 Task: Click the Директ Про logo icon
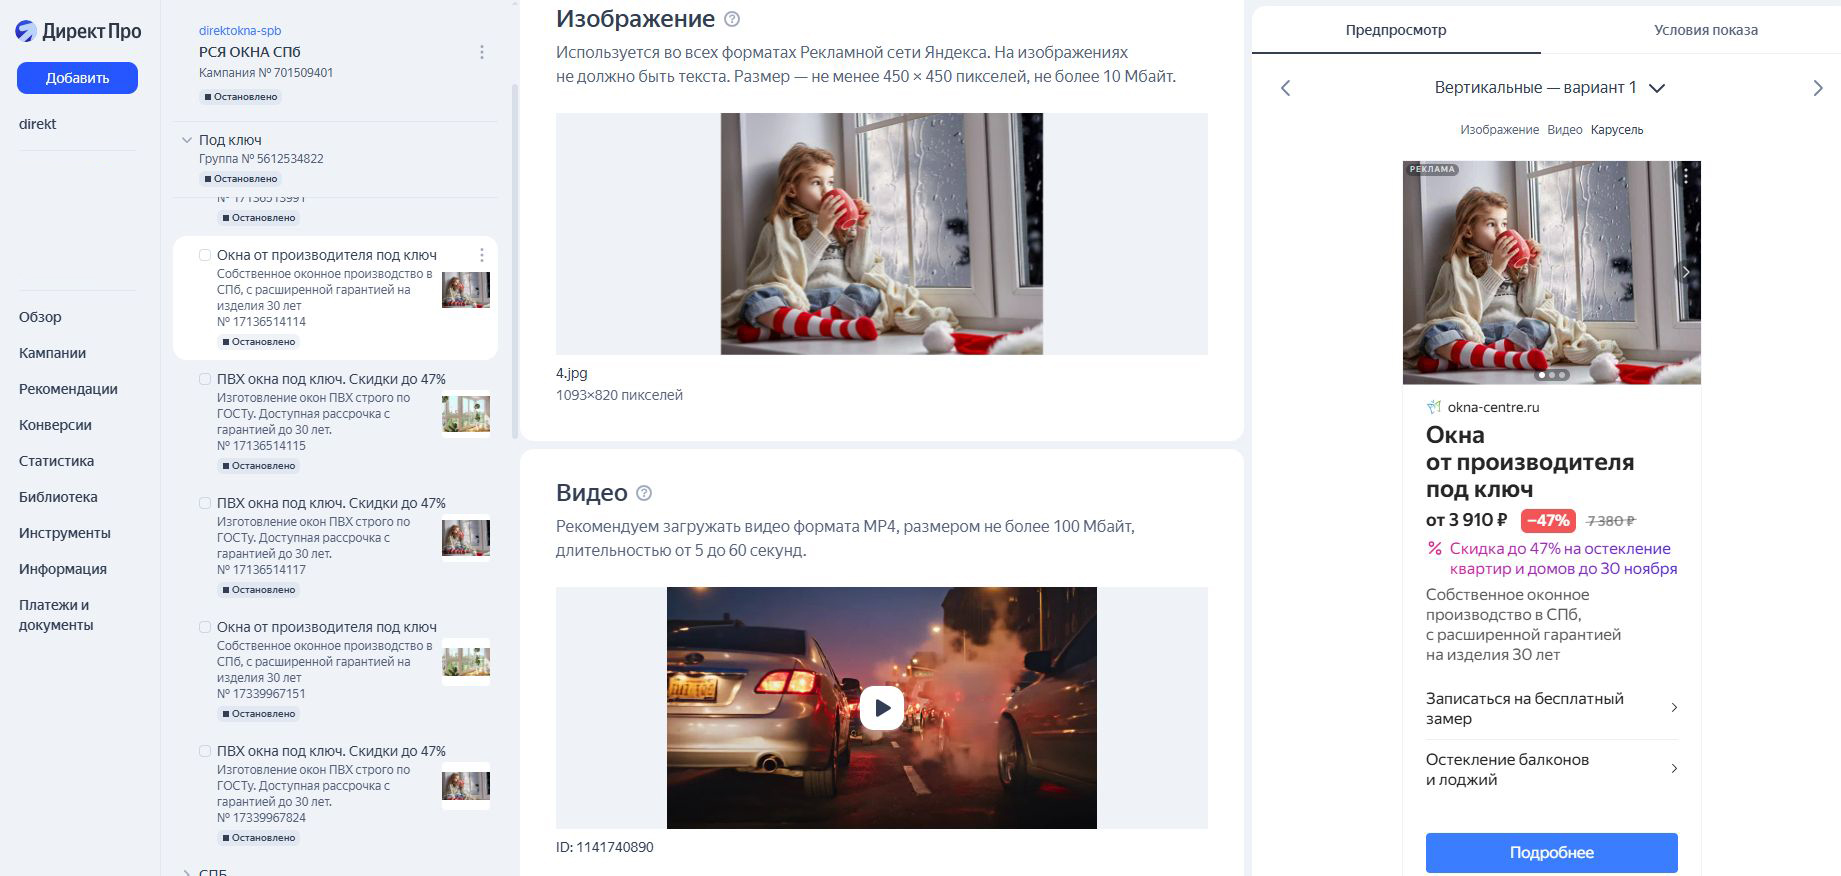26,31
